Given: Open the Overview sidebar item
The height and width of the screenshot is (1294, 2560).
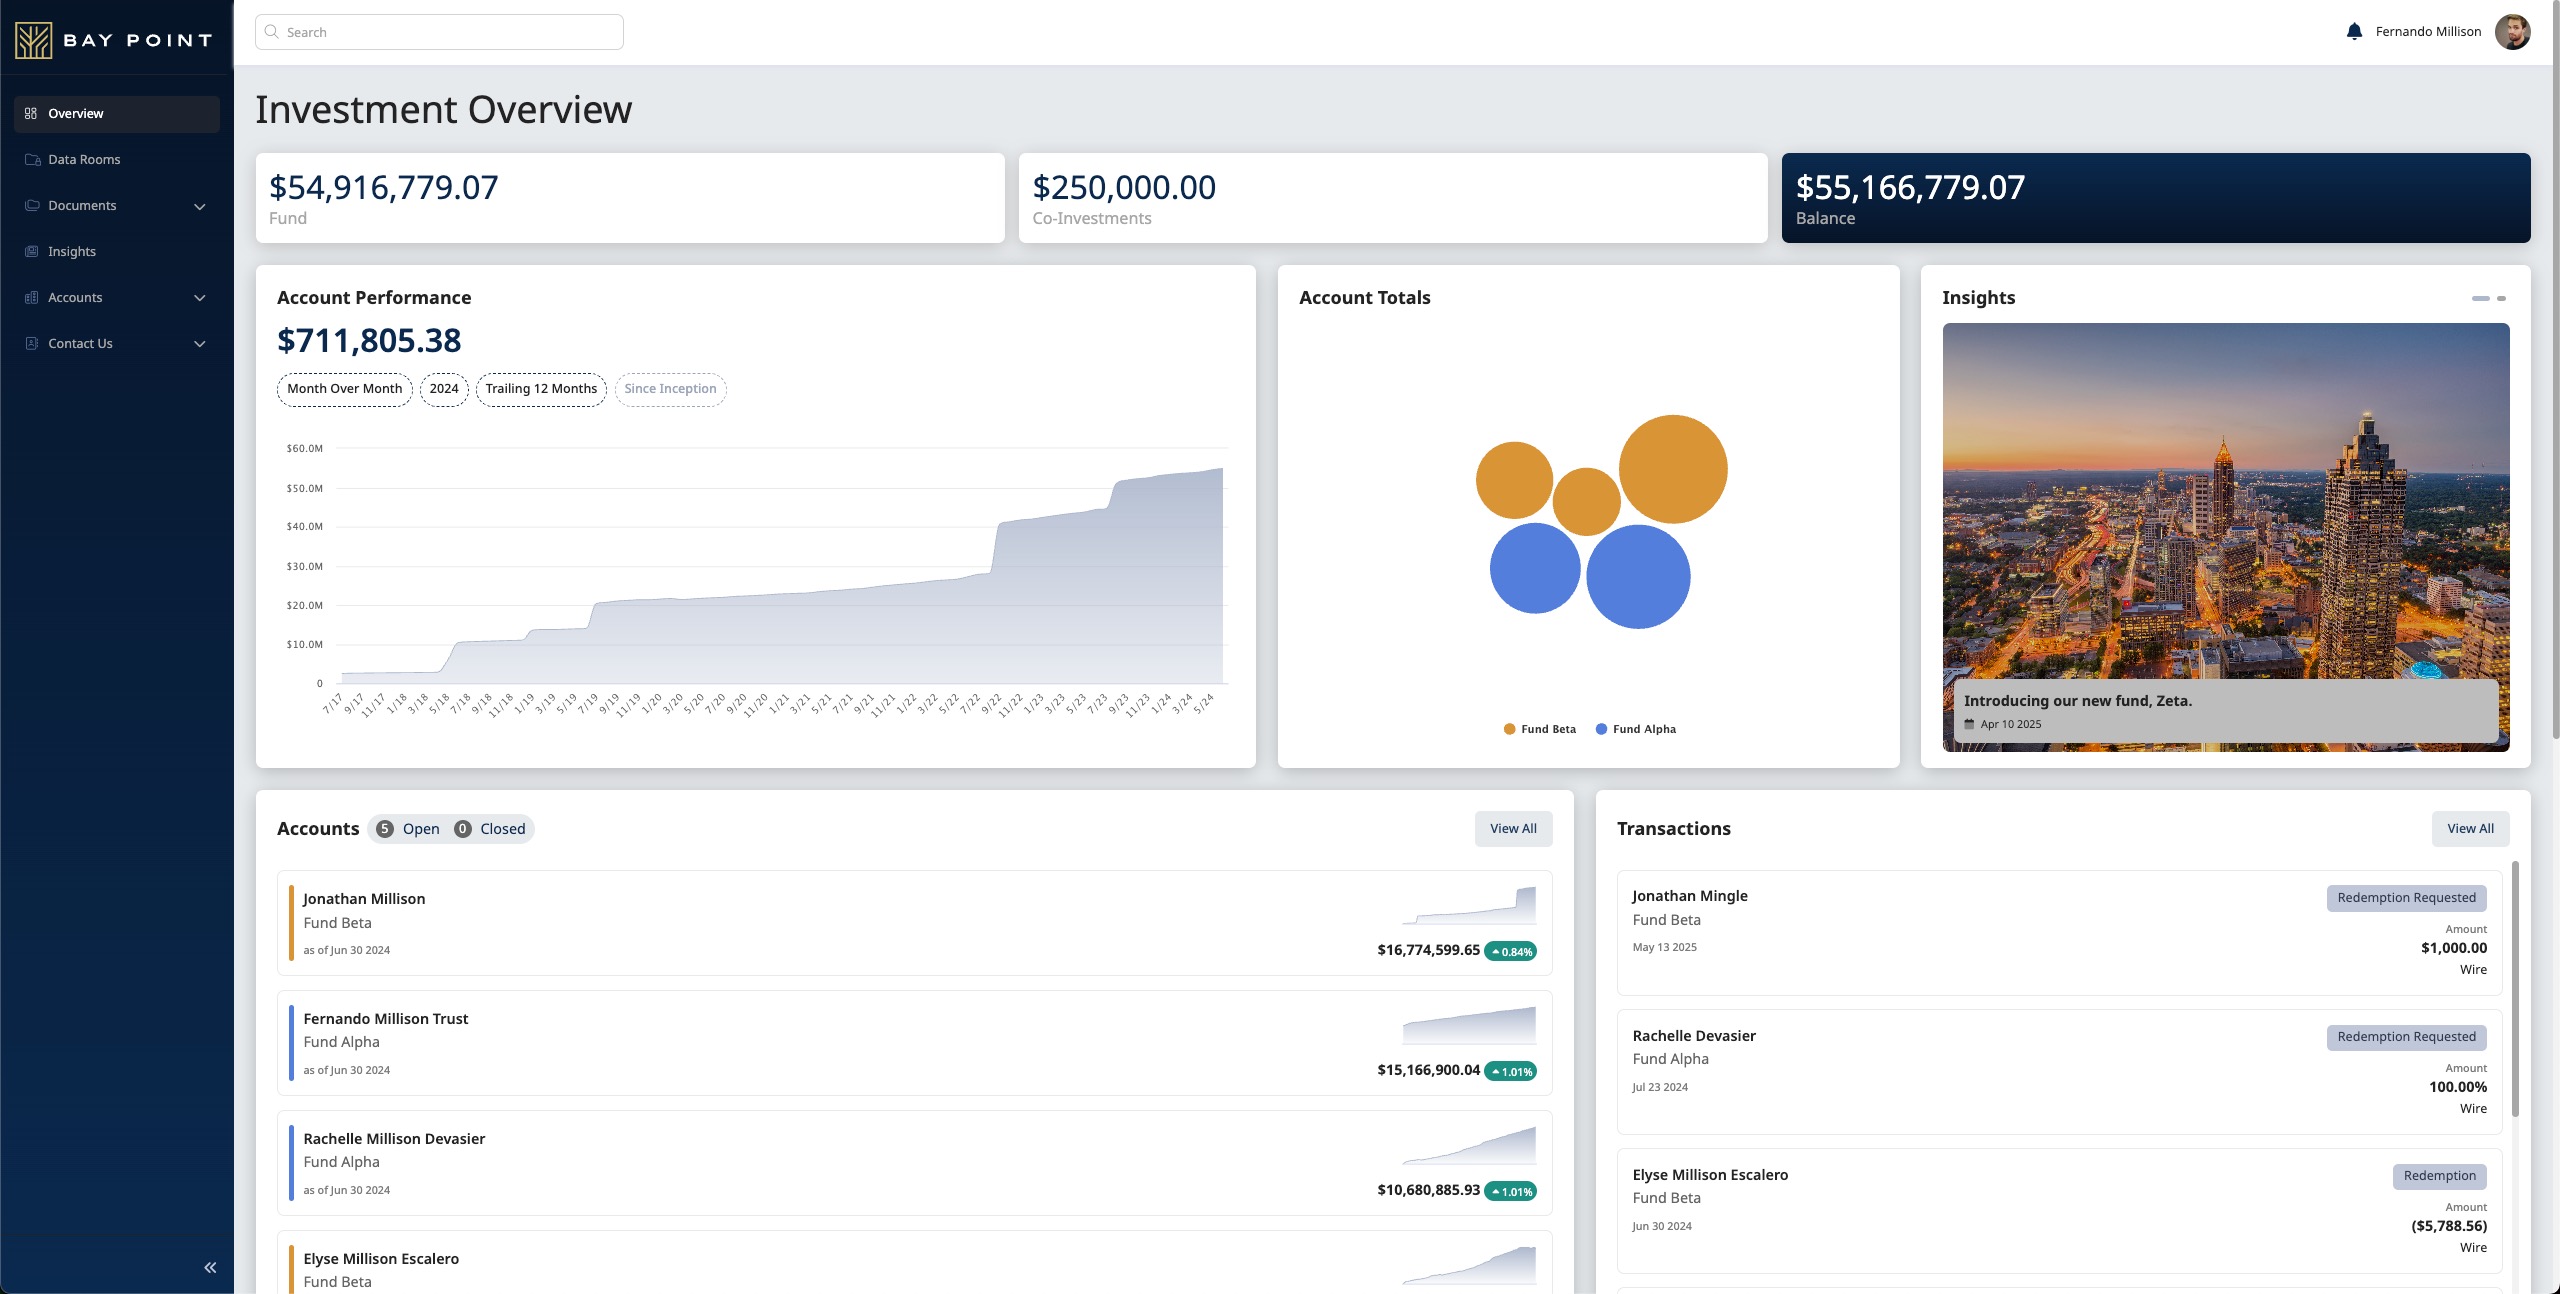Looking at the screenshot, I should [x=117, y=114].
